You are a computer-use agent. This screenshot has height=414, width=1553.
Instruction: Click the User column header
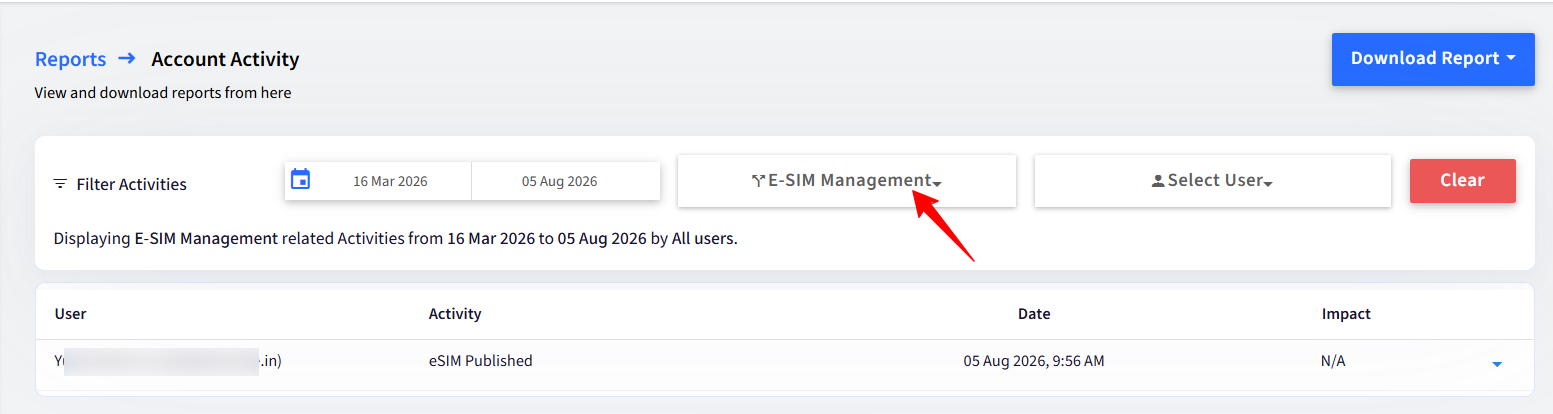click(71, 314)
